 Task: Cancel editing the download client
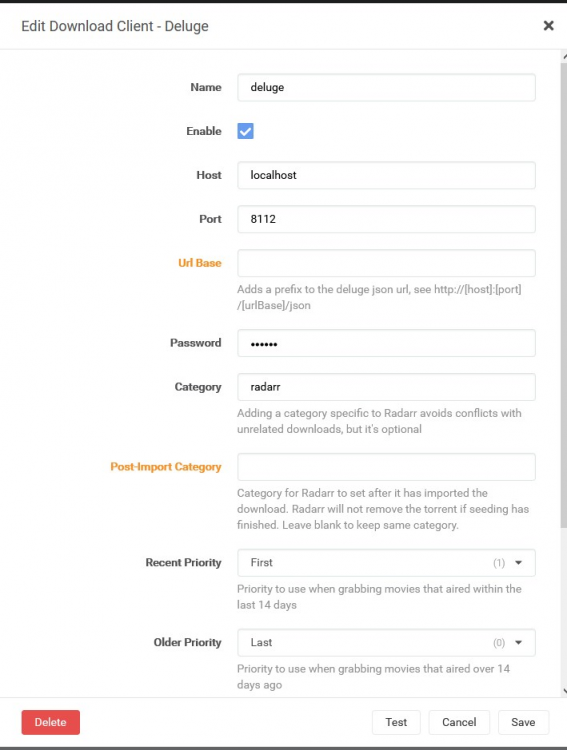coord(459,722)
